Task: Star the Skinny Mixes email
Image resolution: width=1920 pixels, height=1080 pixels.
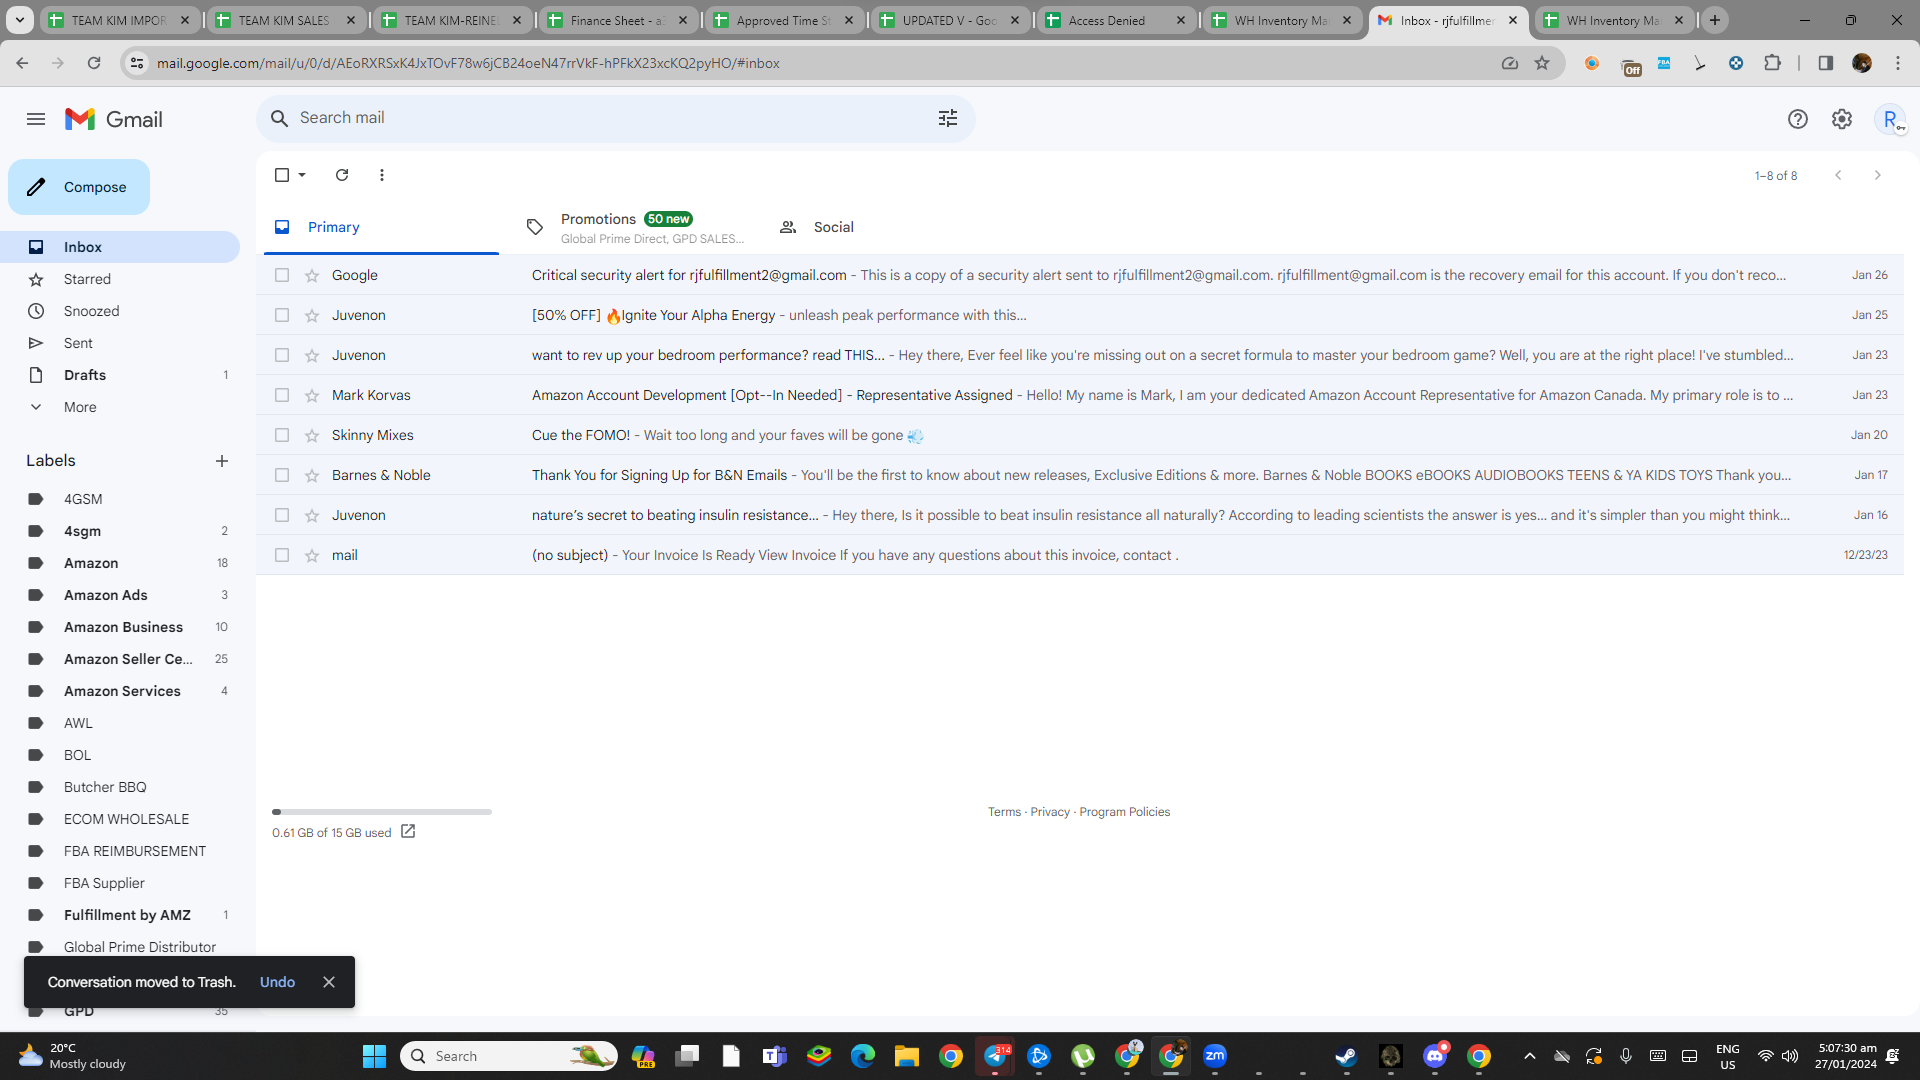Action: 312,435
